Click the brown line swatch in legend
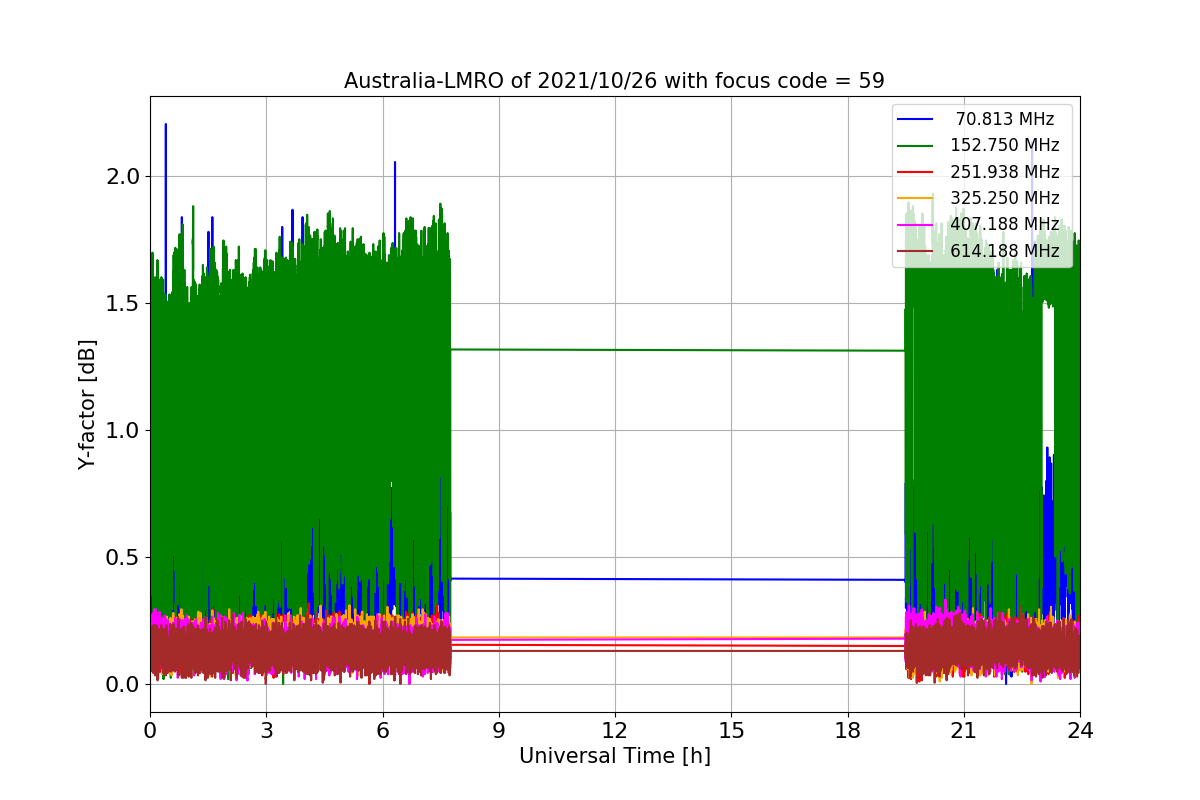 click(916, 251)
